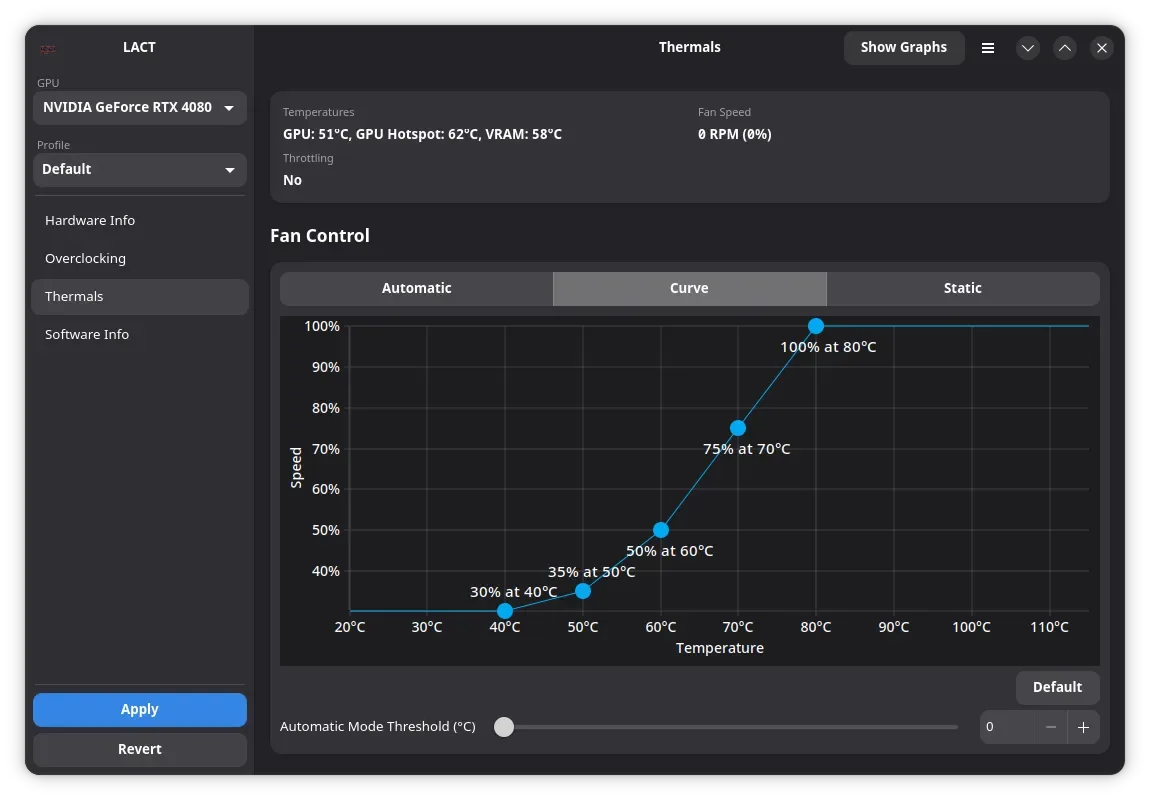Expand the Default profile dropdown
This screenshot has width=1150, height=800.
point(139,169)
